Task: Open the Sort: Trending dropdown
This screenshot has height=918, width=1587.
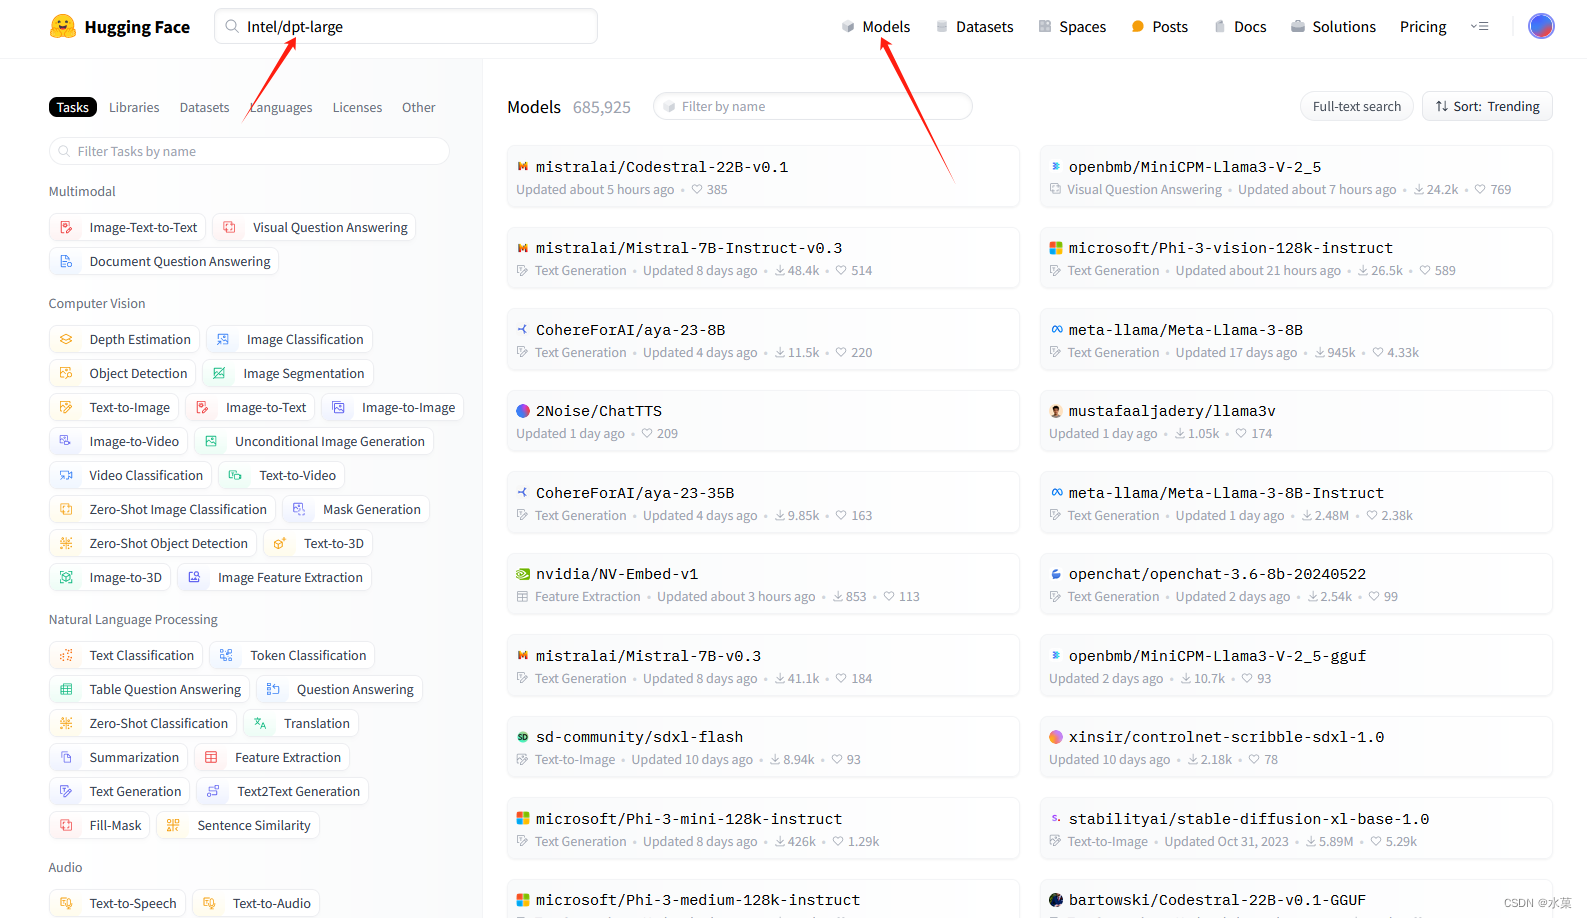Action: point(1487,106)
